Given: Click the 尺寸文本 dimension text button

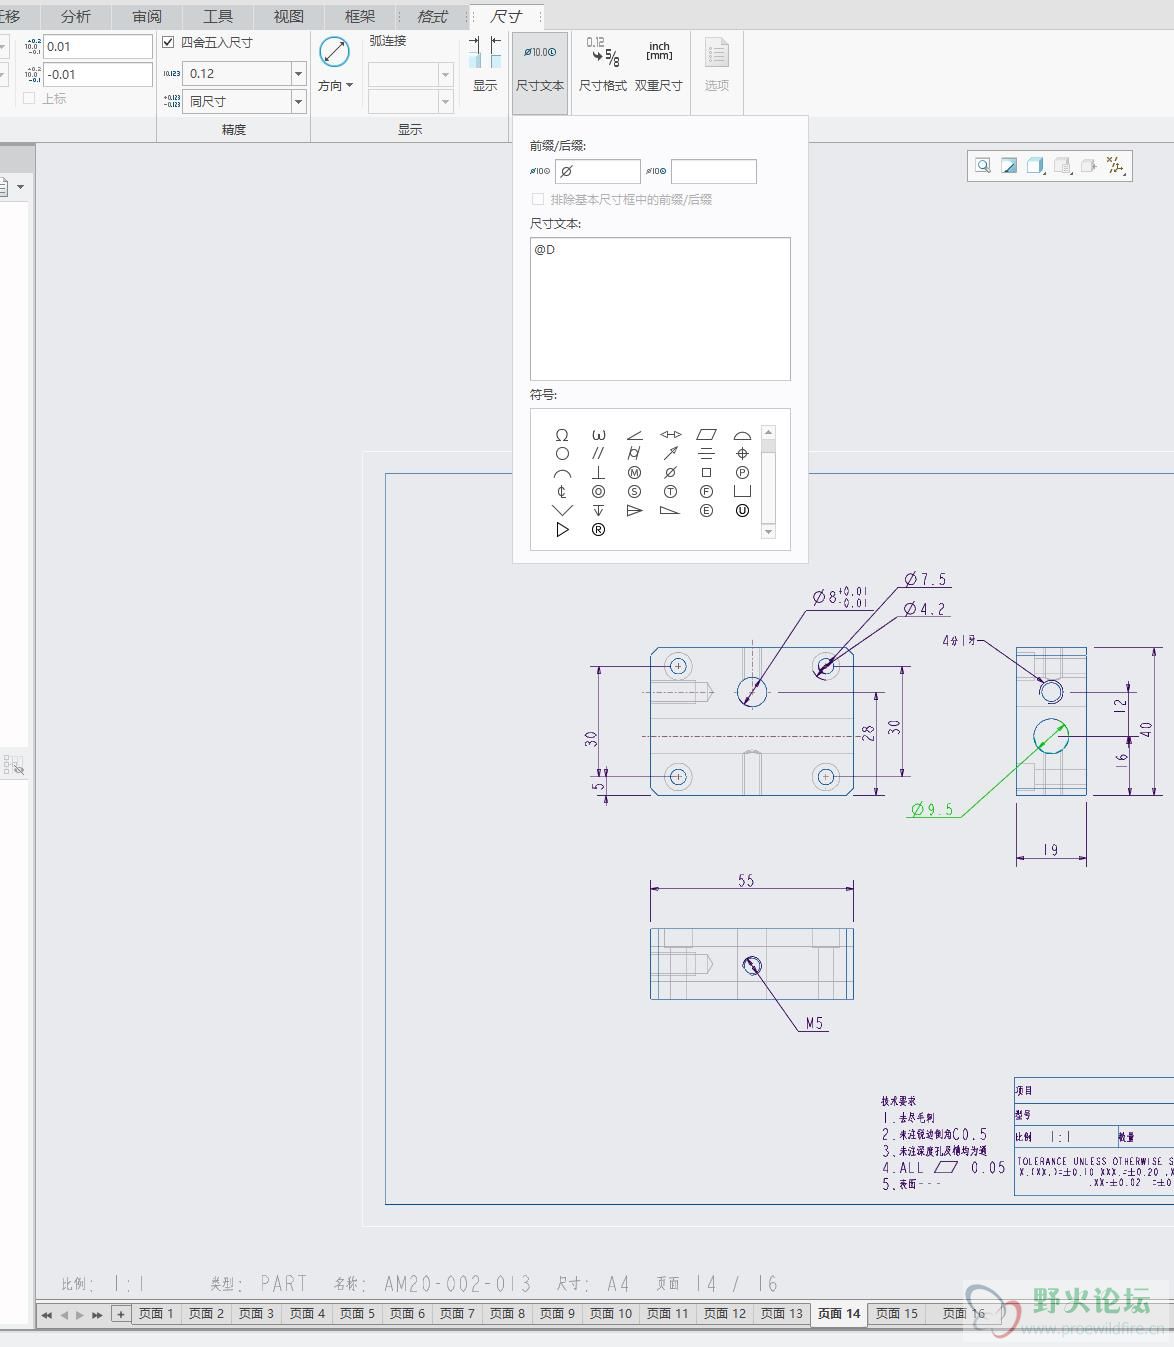Looking at the screenshot, I should [540, 65].
